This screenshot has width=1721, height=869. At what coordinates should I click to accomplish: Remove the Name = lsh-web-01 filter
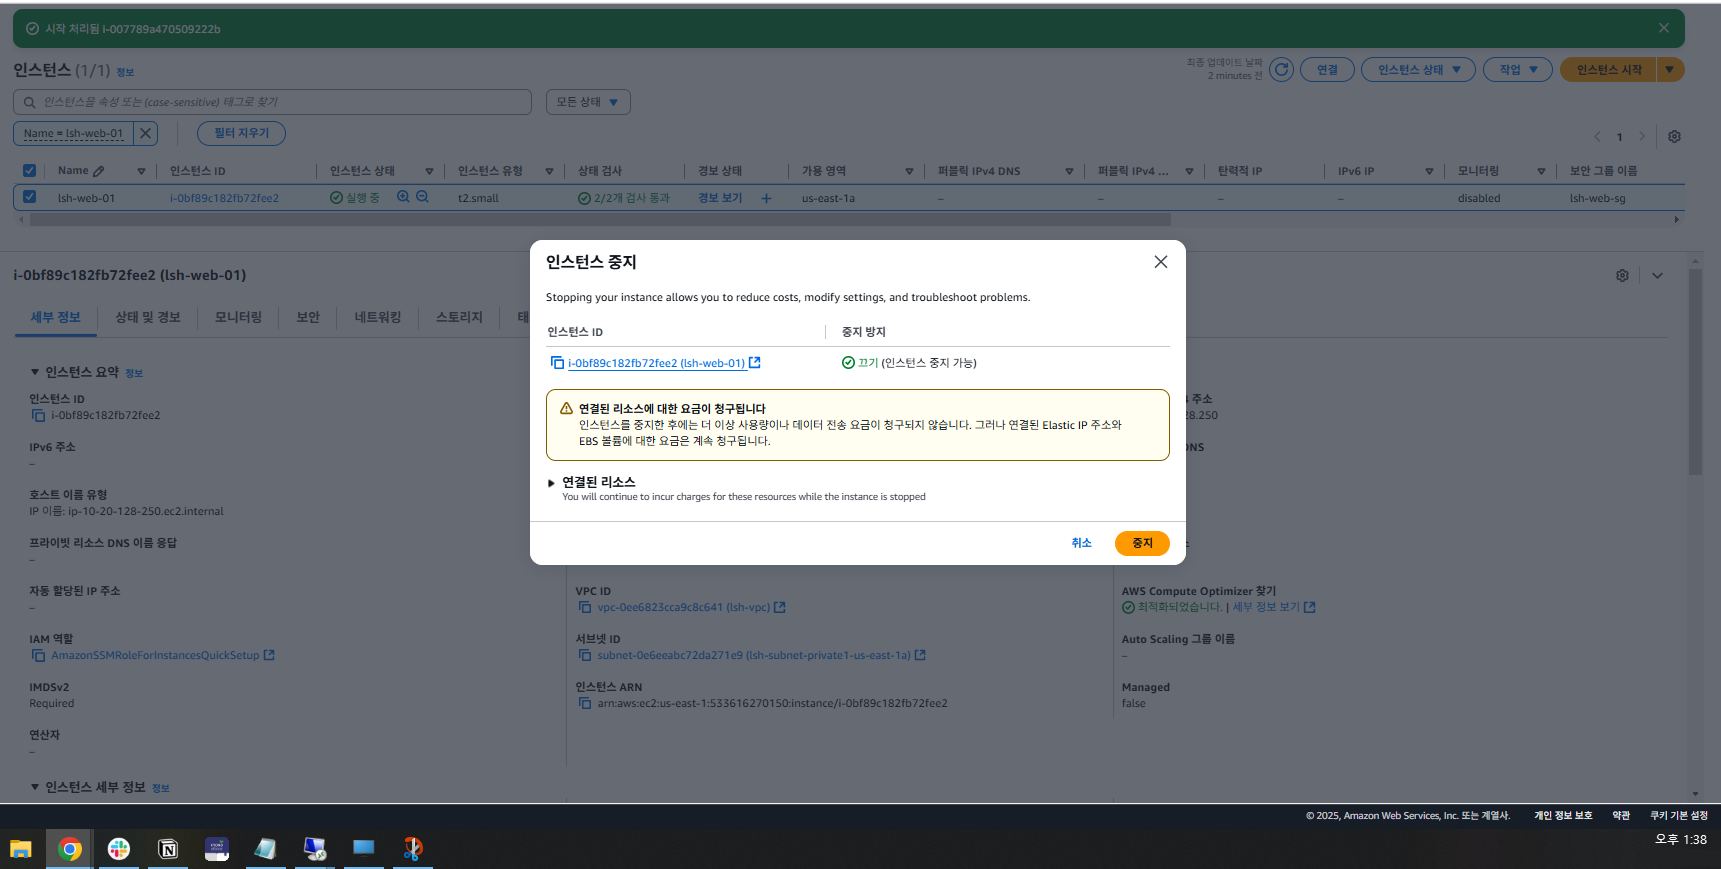pos(146,133)
